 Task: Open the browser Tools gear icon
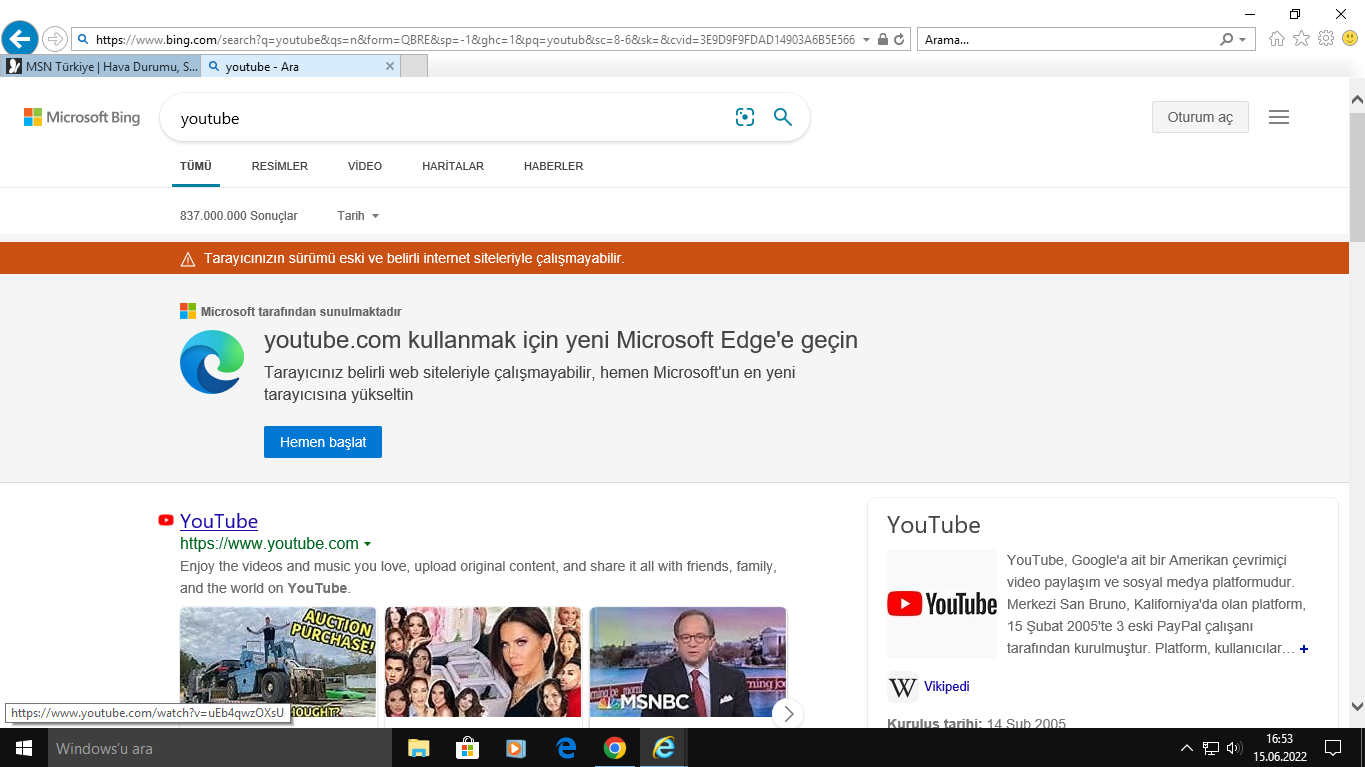coord(1326,39)
